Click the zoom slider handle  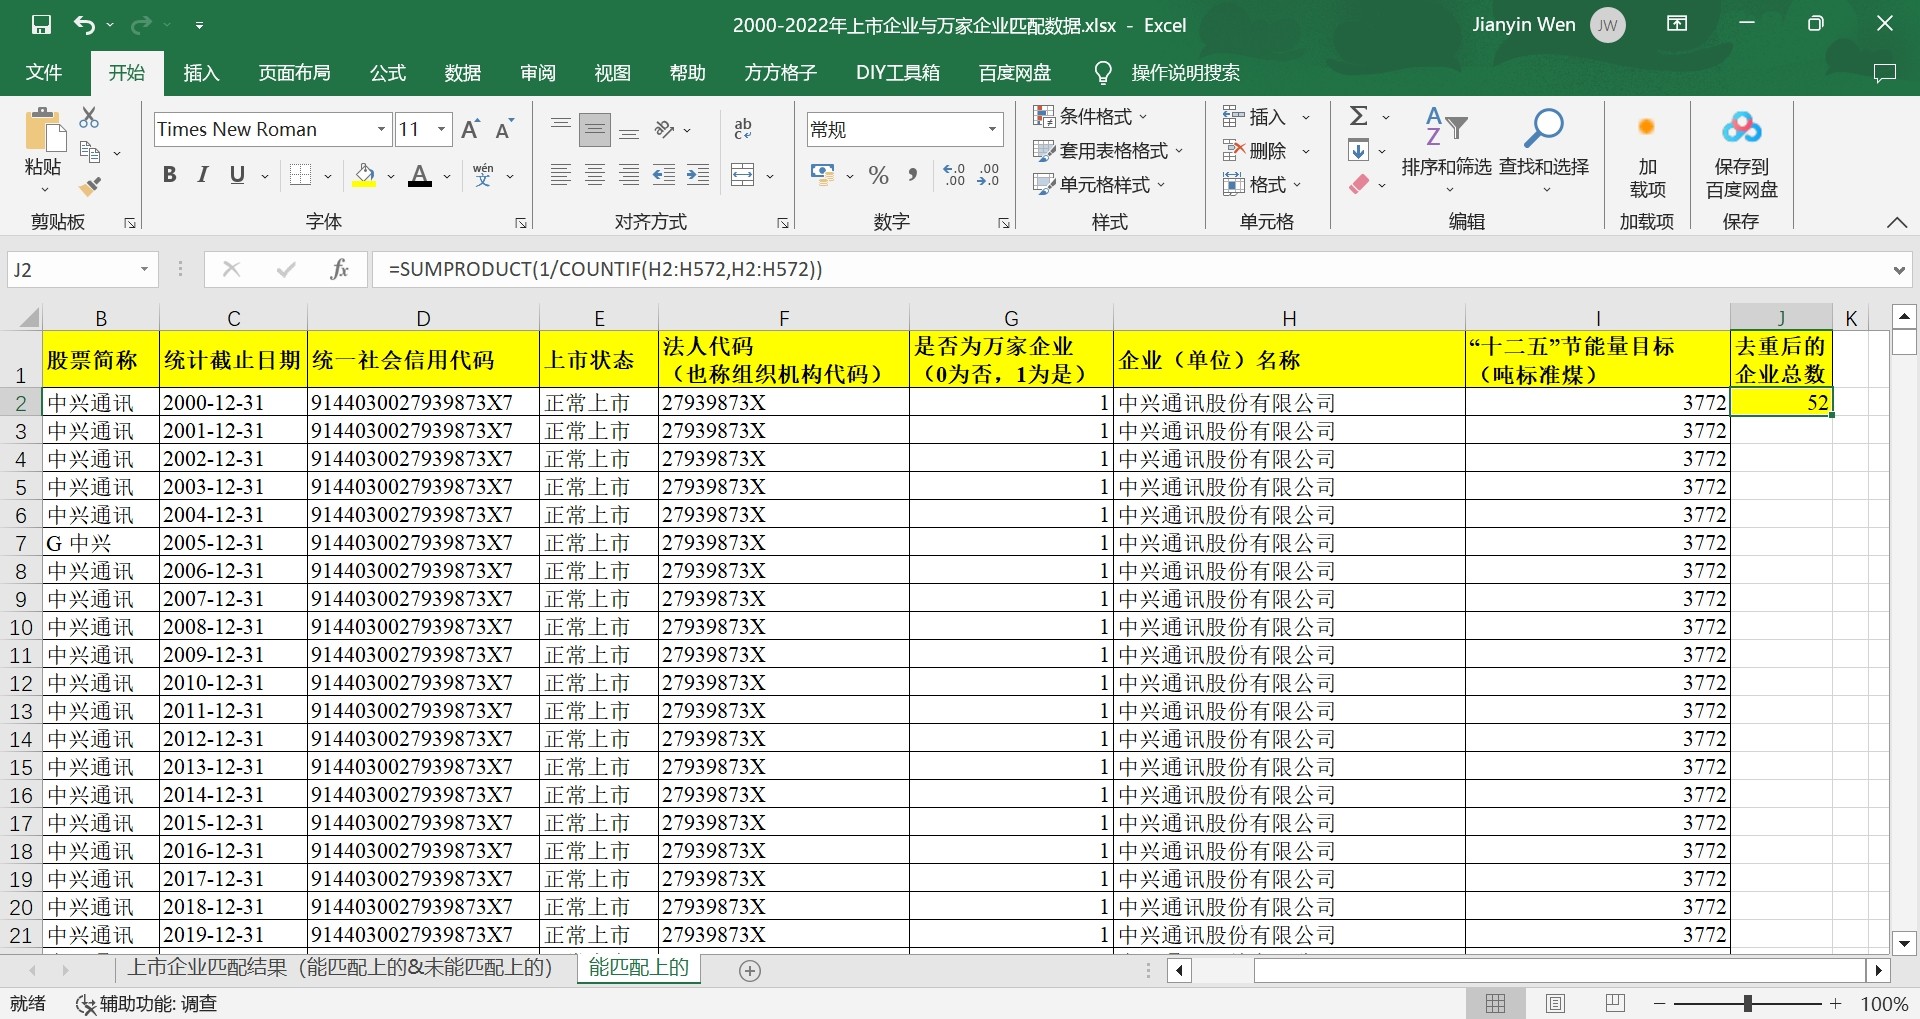tap(1747, 1003)
